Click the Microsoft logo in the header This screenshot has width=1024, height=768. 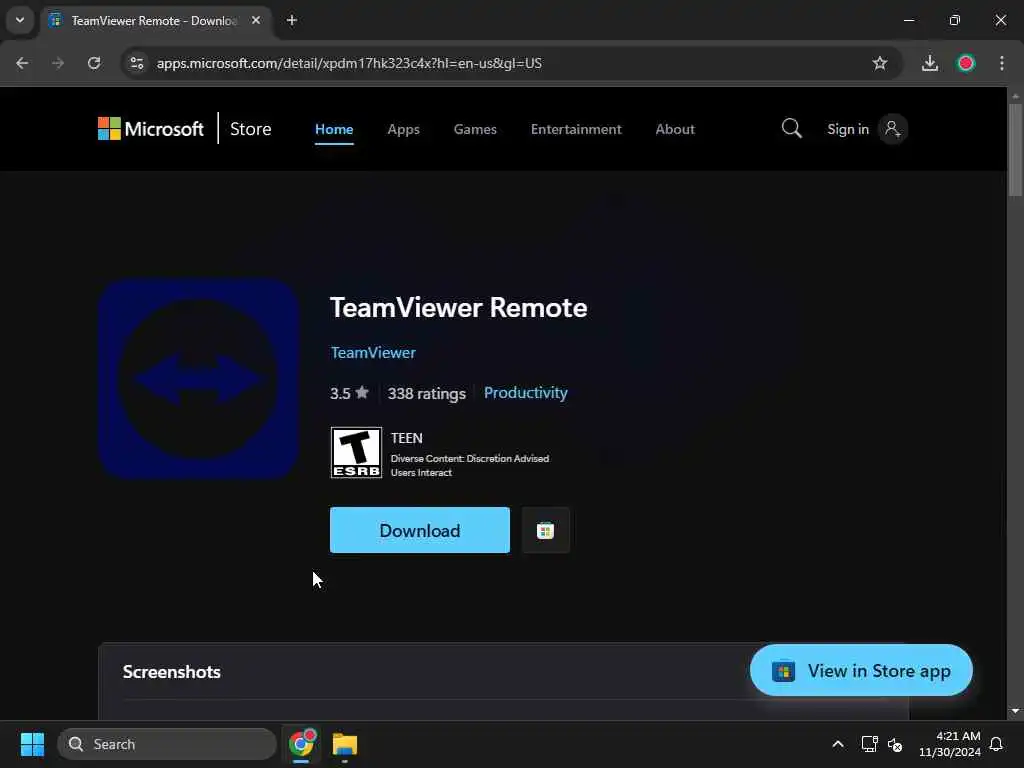click(x=151, y=129)
